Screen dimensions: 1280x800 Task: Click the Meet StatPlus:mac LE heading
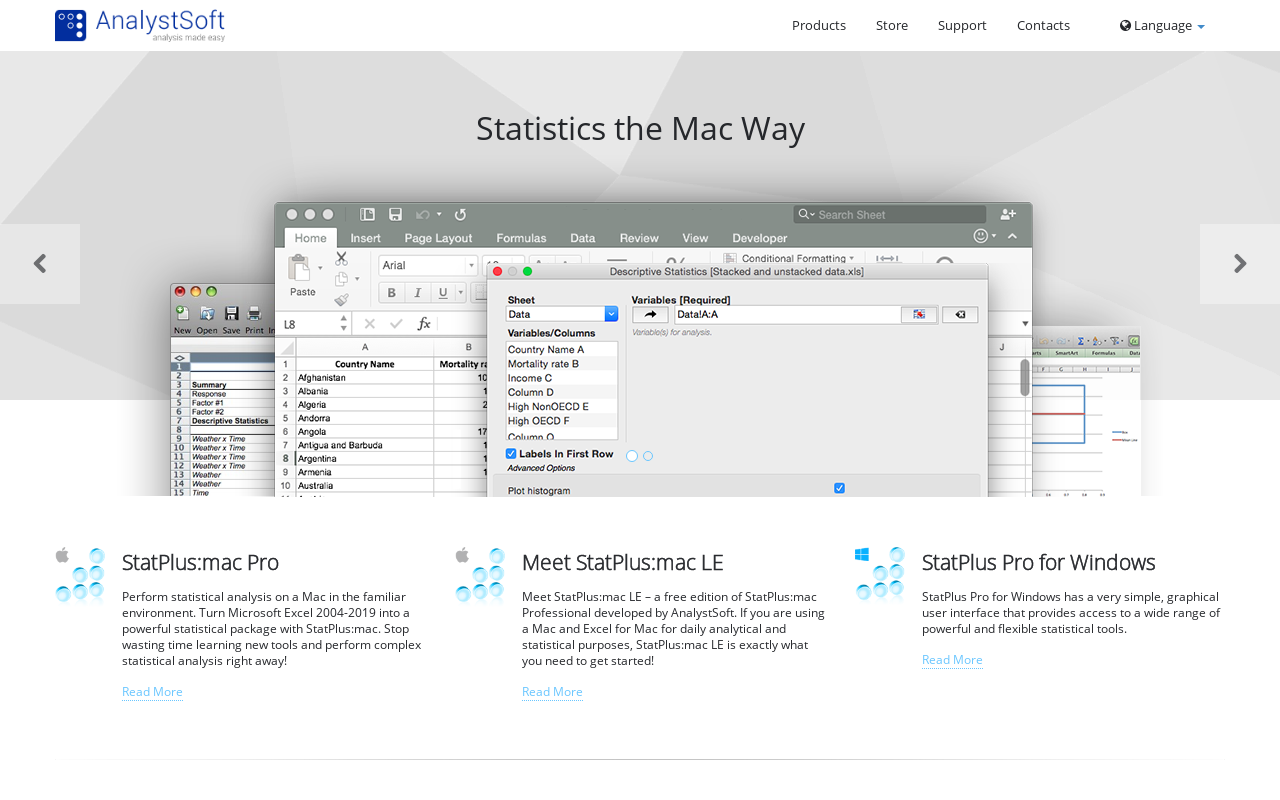pyautogui.click(x=622, y=562)
